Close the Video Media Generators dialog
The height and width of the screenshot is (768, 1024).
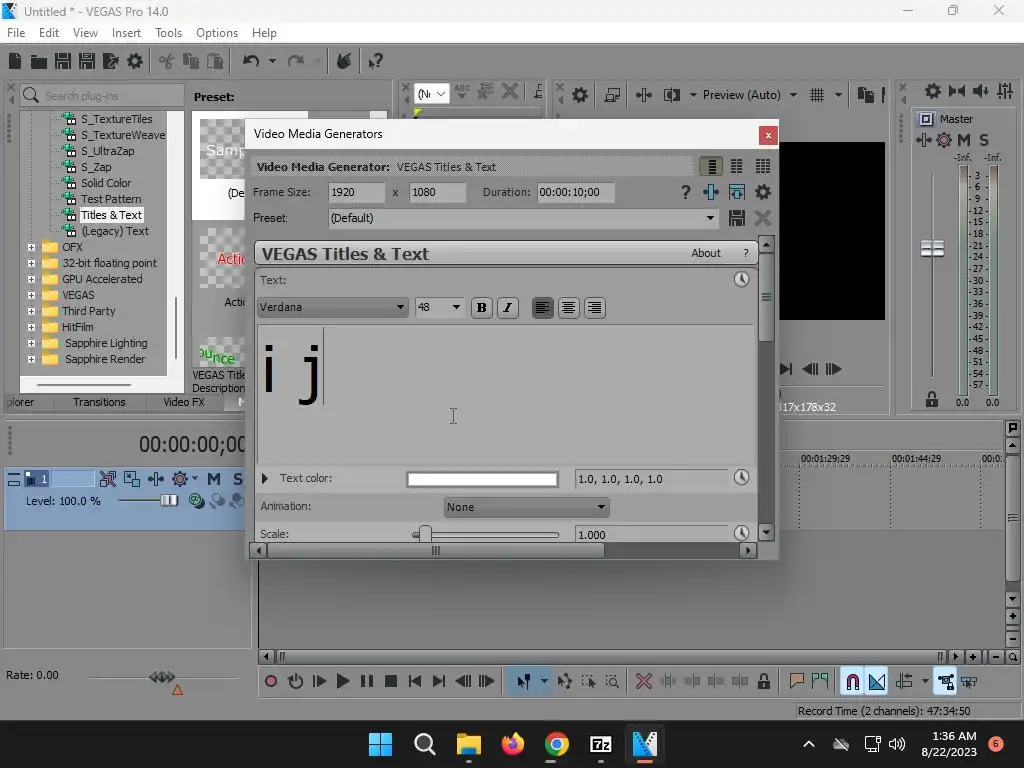768,135
